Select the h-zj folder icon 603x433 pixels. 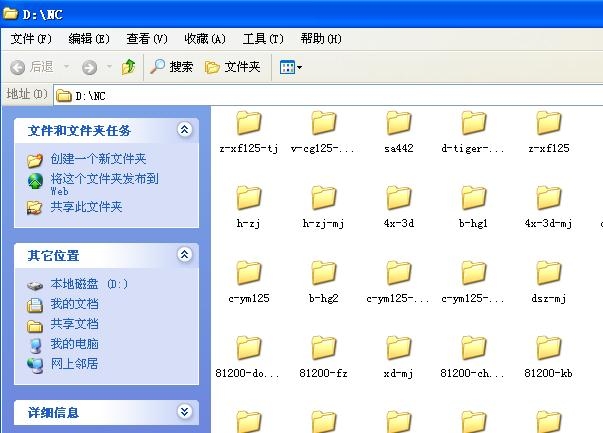(249, 198)
